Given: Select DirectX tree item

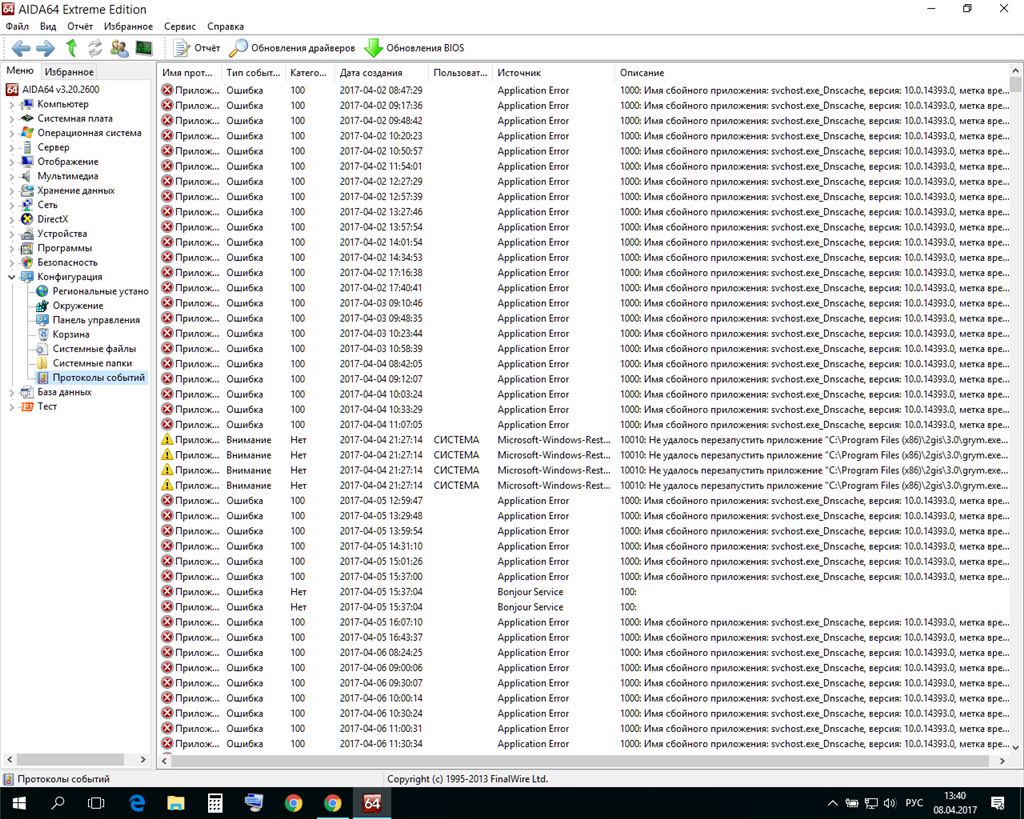Looking at the screenshot, I should click(53, 219).
